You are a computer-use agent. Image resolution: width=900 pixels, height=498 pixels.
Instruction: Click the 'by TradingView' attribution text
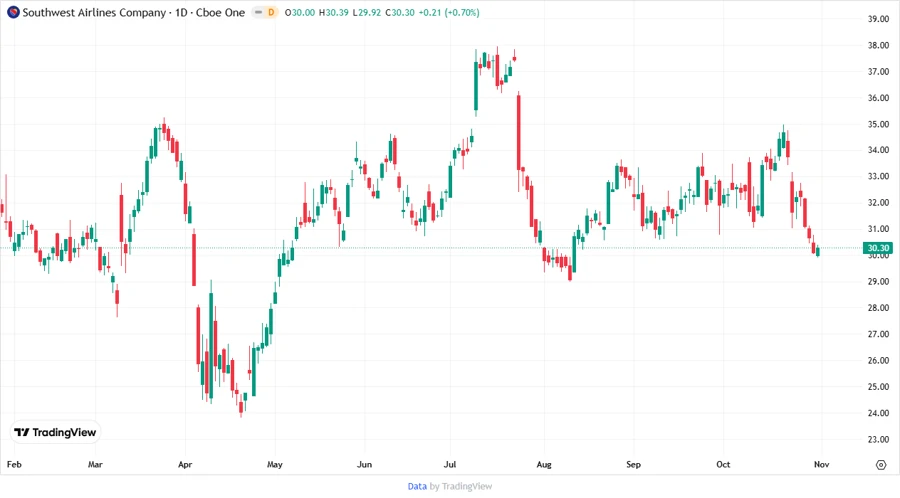click(461, 486)
